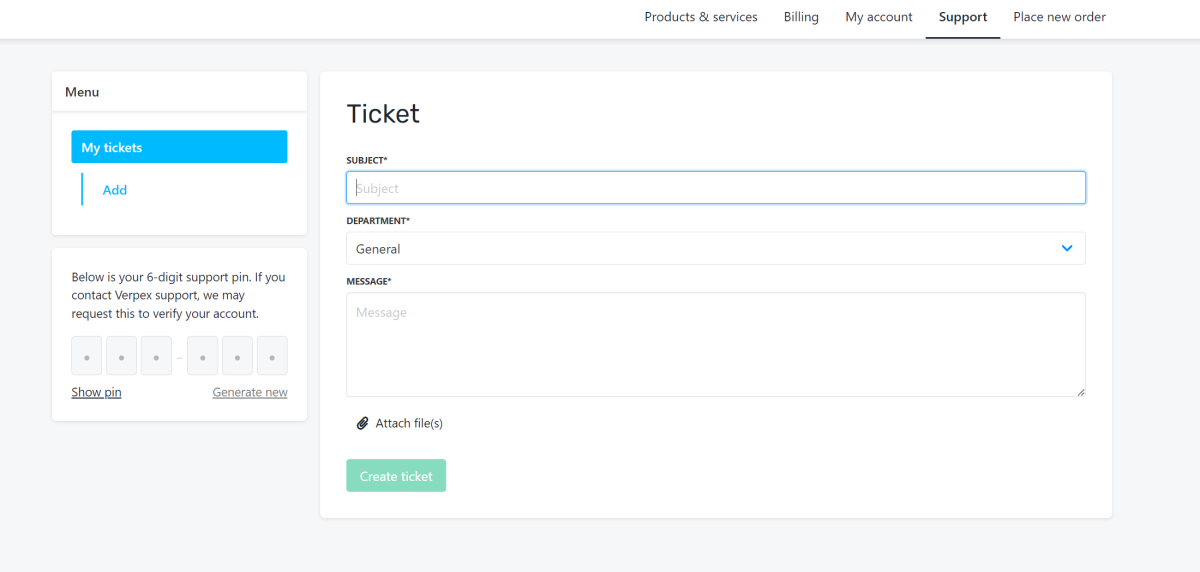Viewport: 1200px width, 572px height.
Task: Click the first support pin digit box
Action: pos(87,356)
